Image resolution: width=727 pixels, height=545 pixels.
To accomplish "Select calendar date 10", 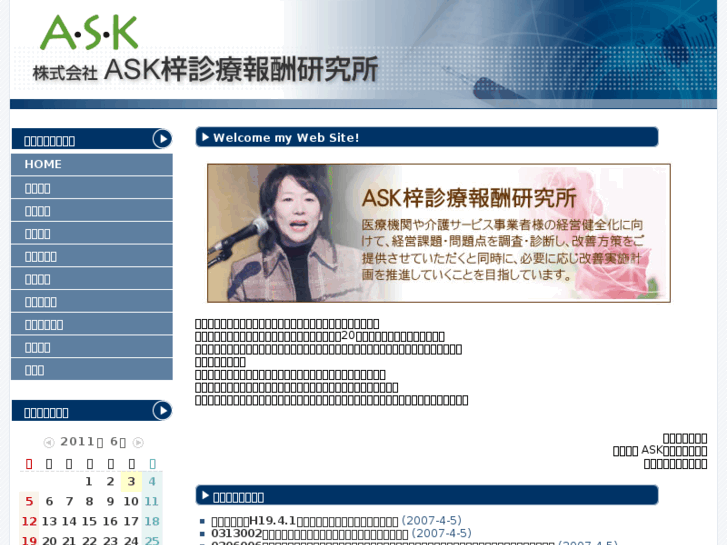I will [131, 501].
